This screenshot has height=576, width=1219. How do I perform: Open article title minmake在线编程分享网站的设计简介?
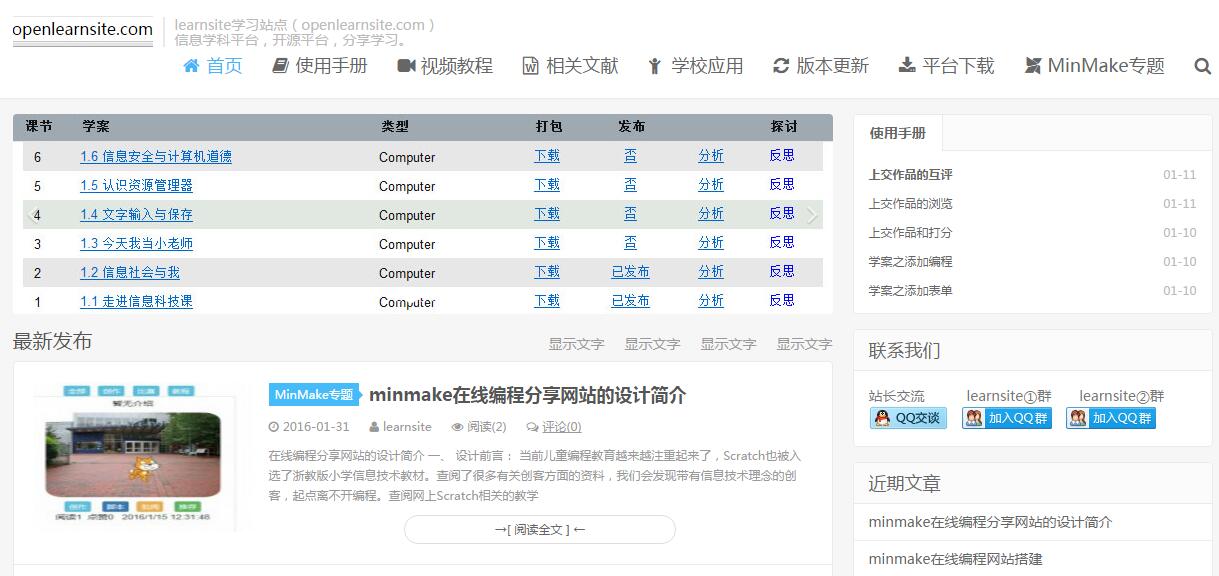[x=528, y=395]
